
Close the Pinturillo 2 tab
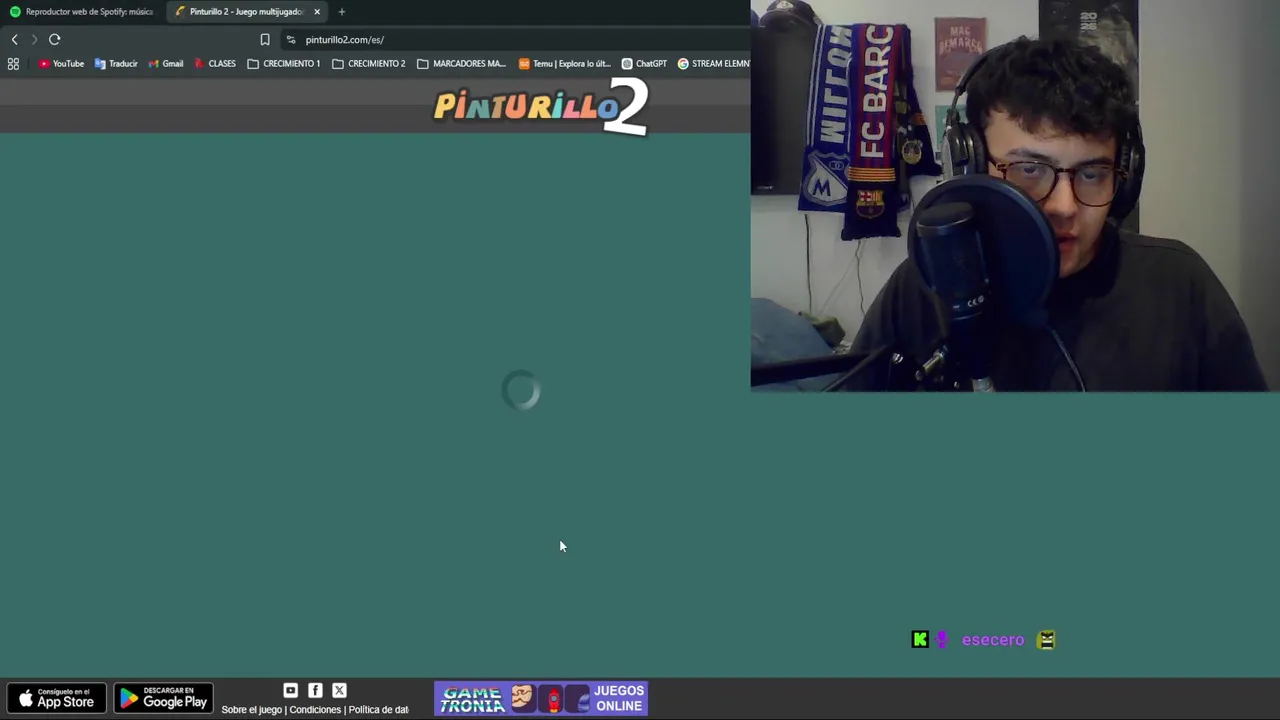pos(317,12)
